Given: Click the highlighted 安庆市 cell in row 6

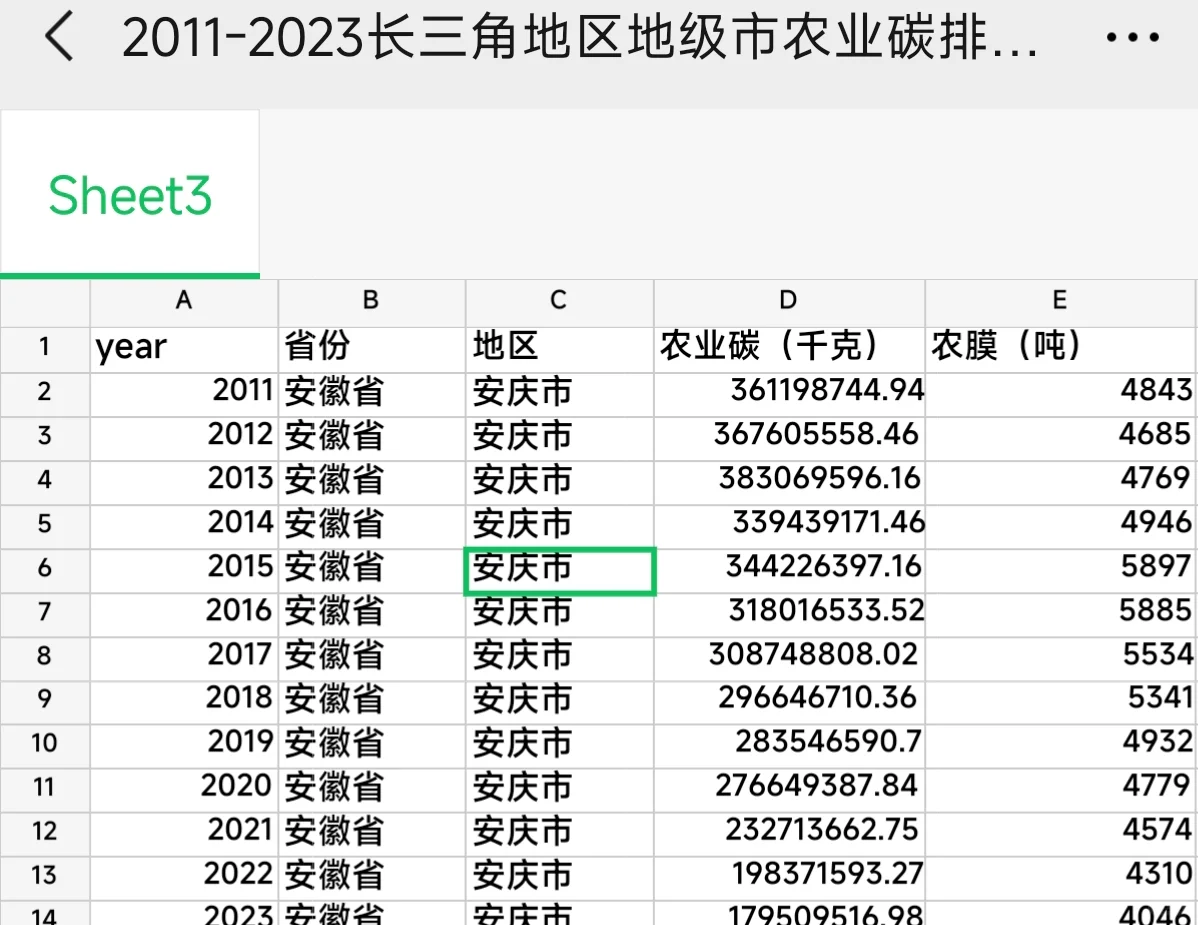Looking at the screenshot, I should [557, 570].
